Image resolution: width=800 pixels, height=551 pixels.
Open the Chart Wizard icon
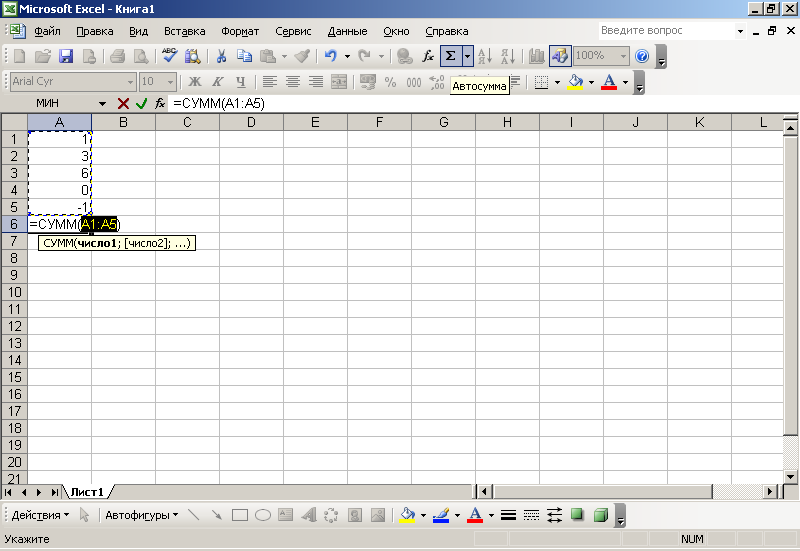point(536,56)
